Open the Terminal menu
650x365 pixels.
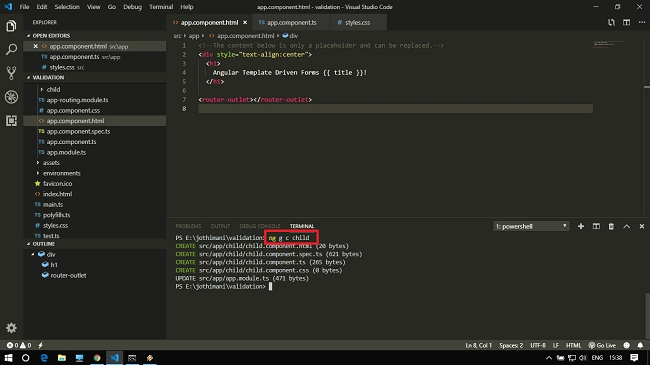pos(161,7)
